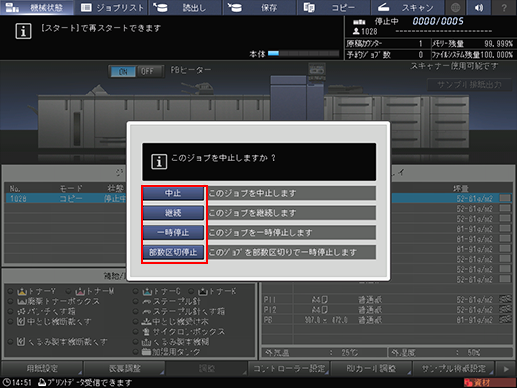The width and height of the screenshot is (517, 388).
Task: Click the clock icon showing 14:51
Action: click(6, 383)
